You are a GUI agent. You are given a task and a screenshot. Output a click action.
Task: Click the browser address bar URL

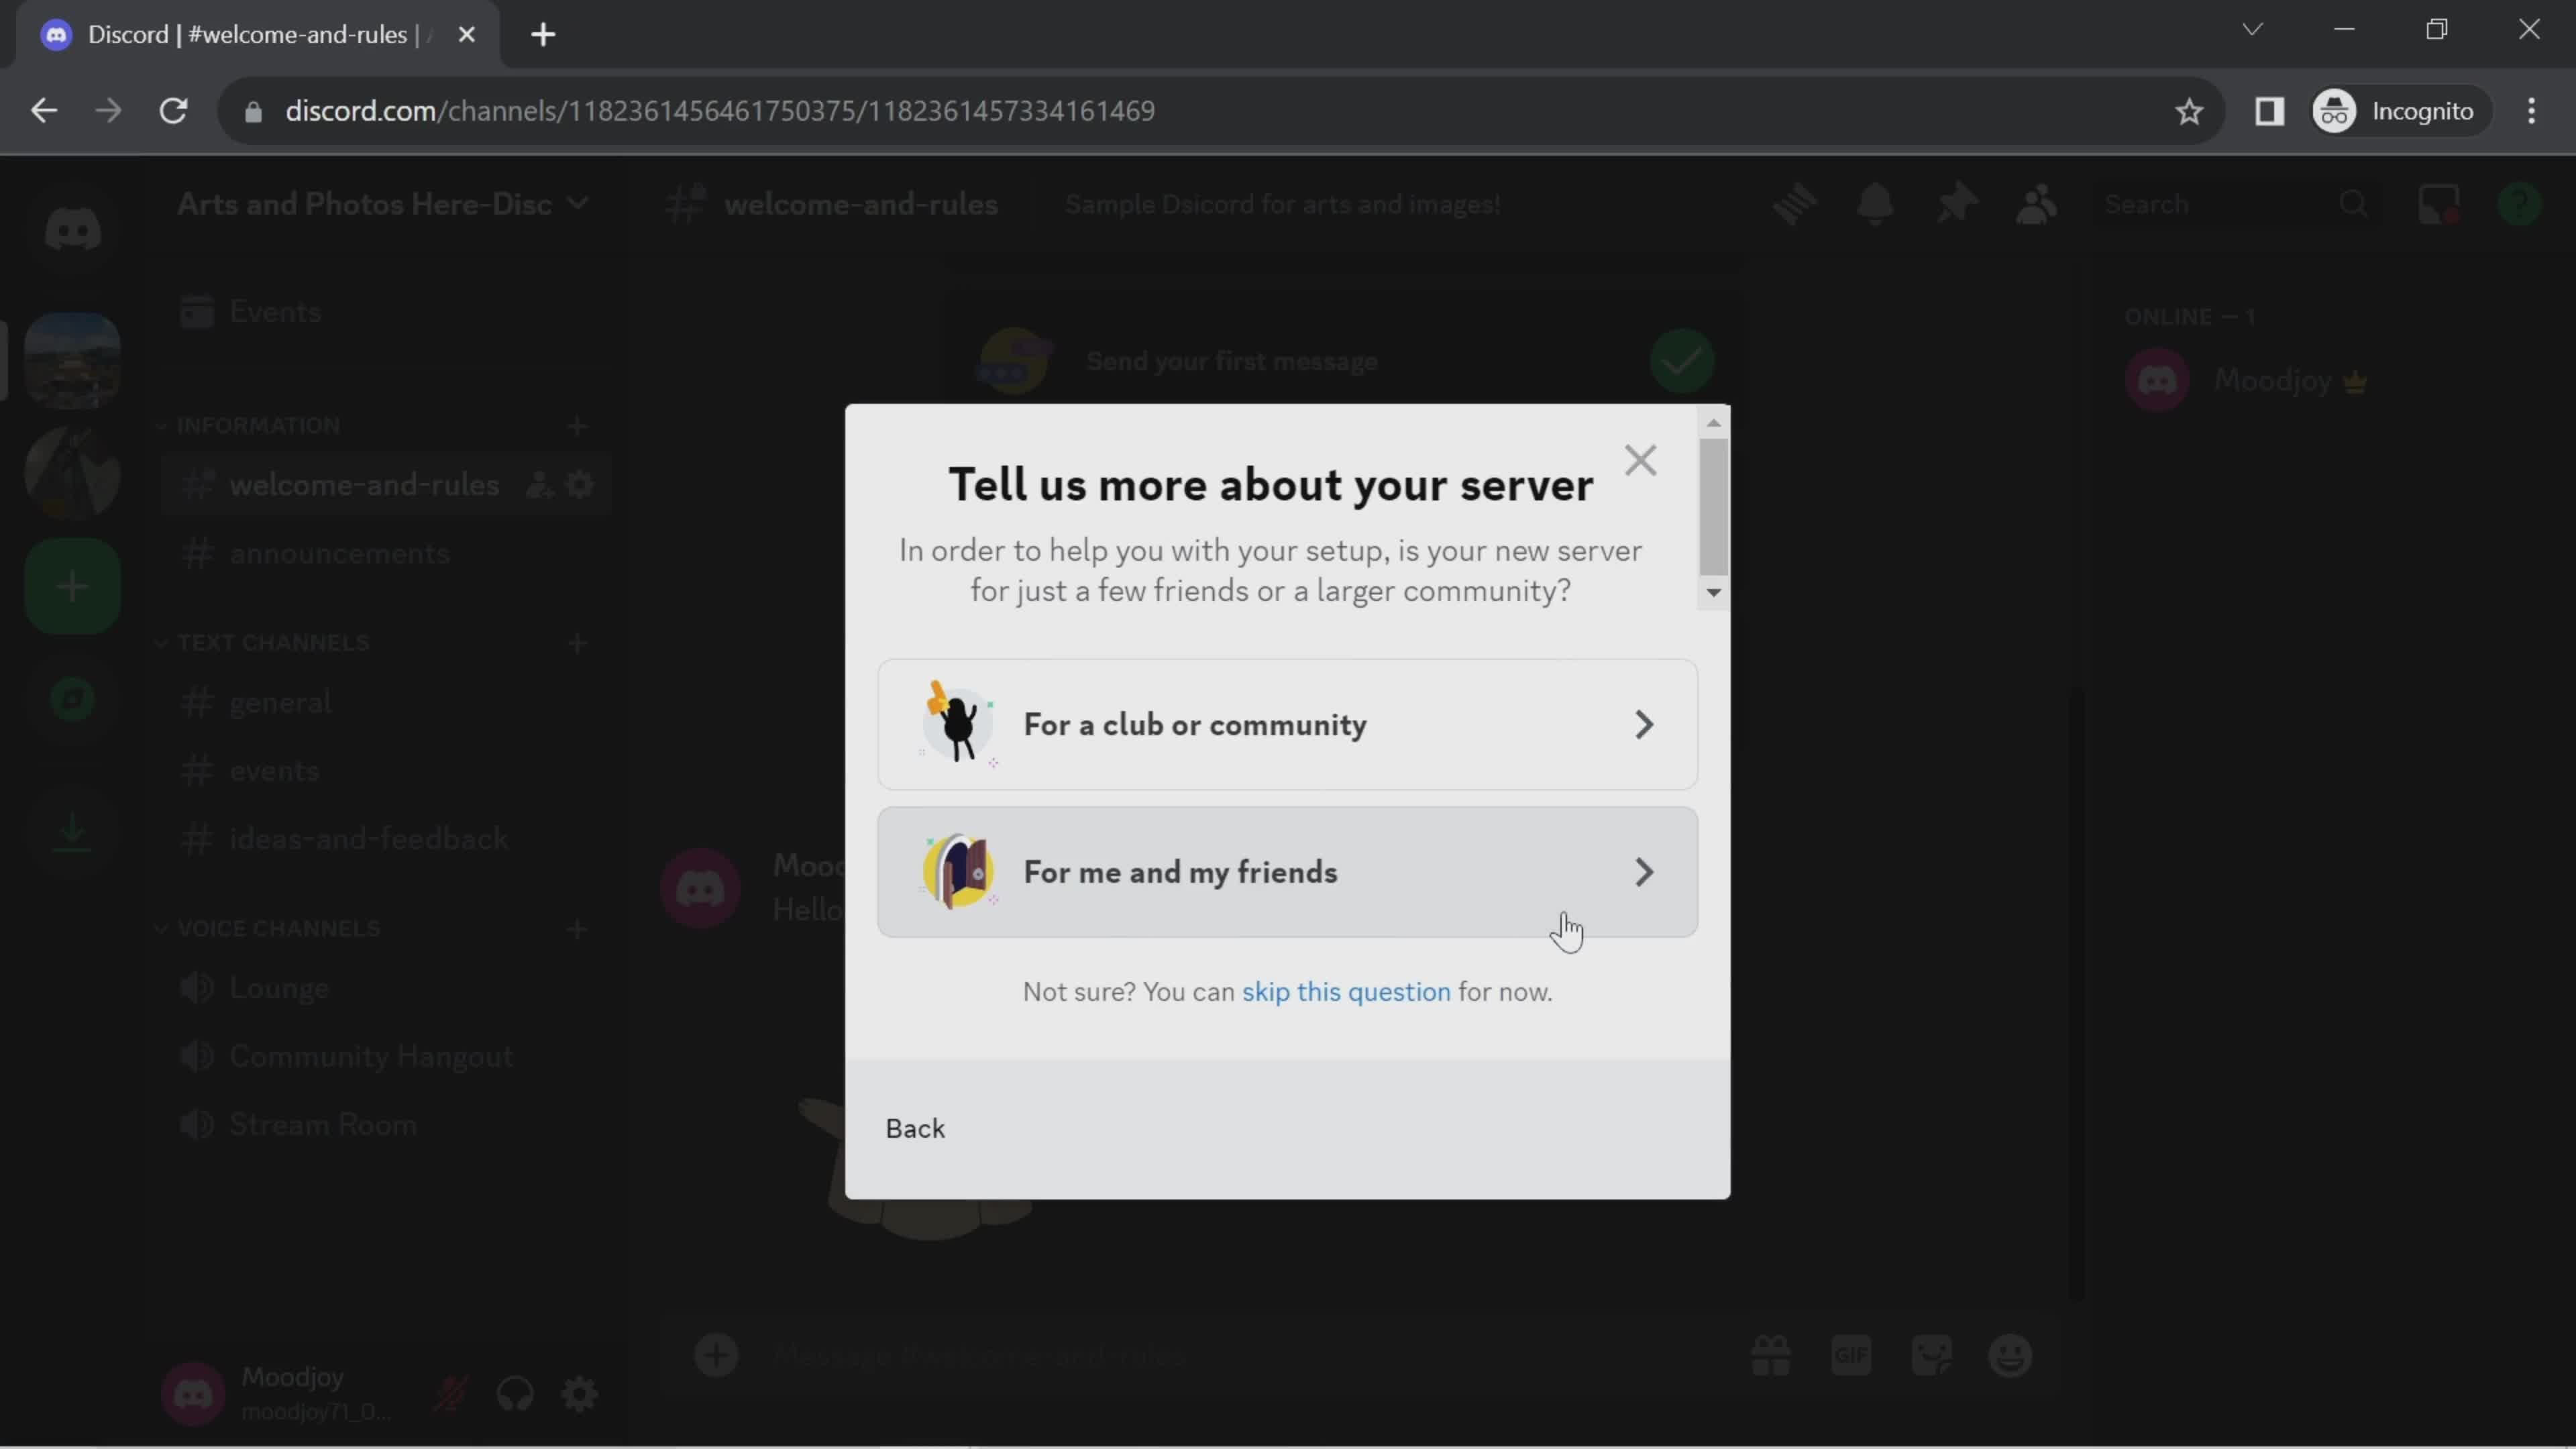tap(720, 111)
